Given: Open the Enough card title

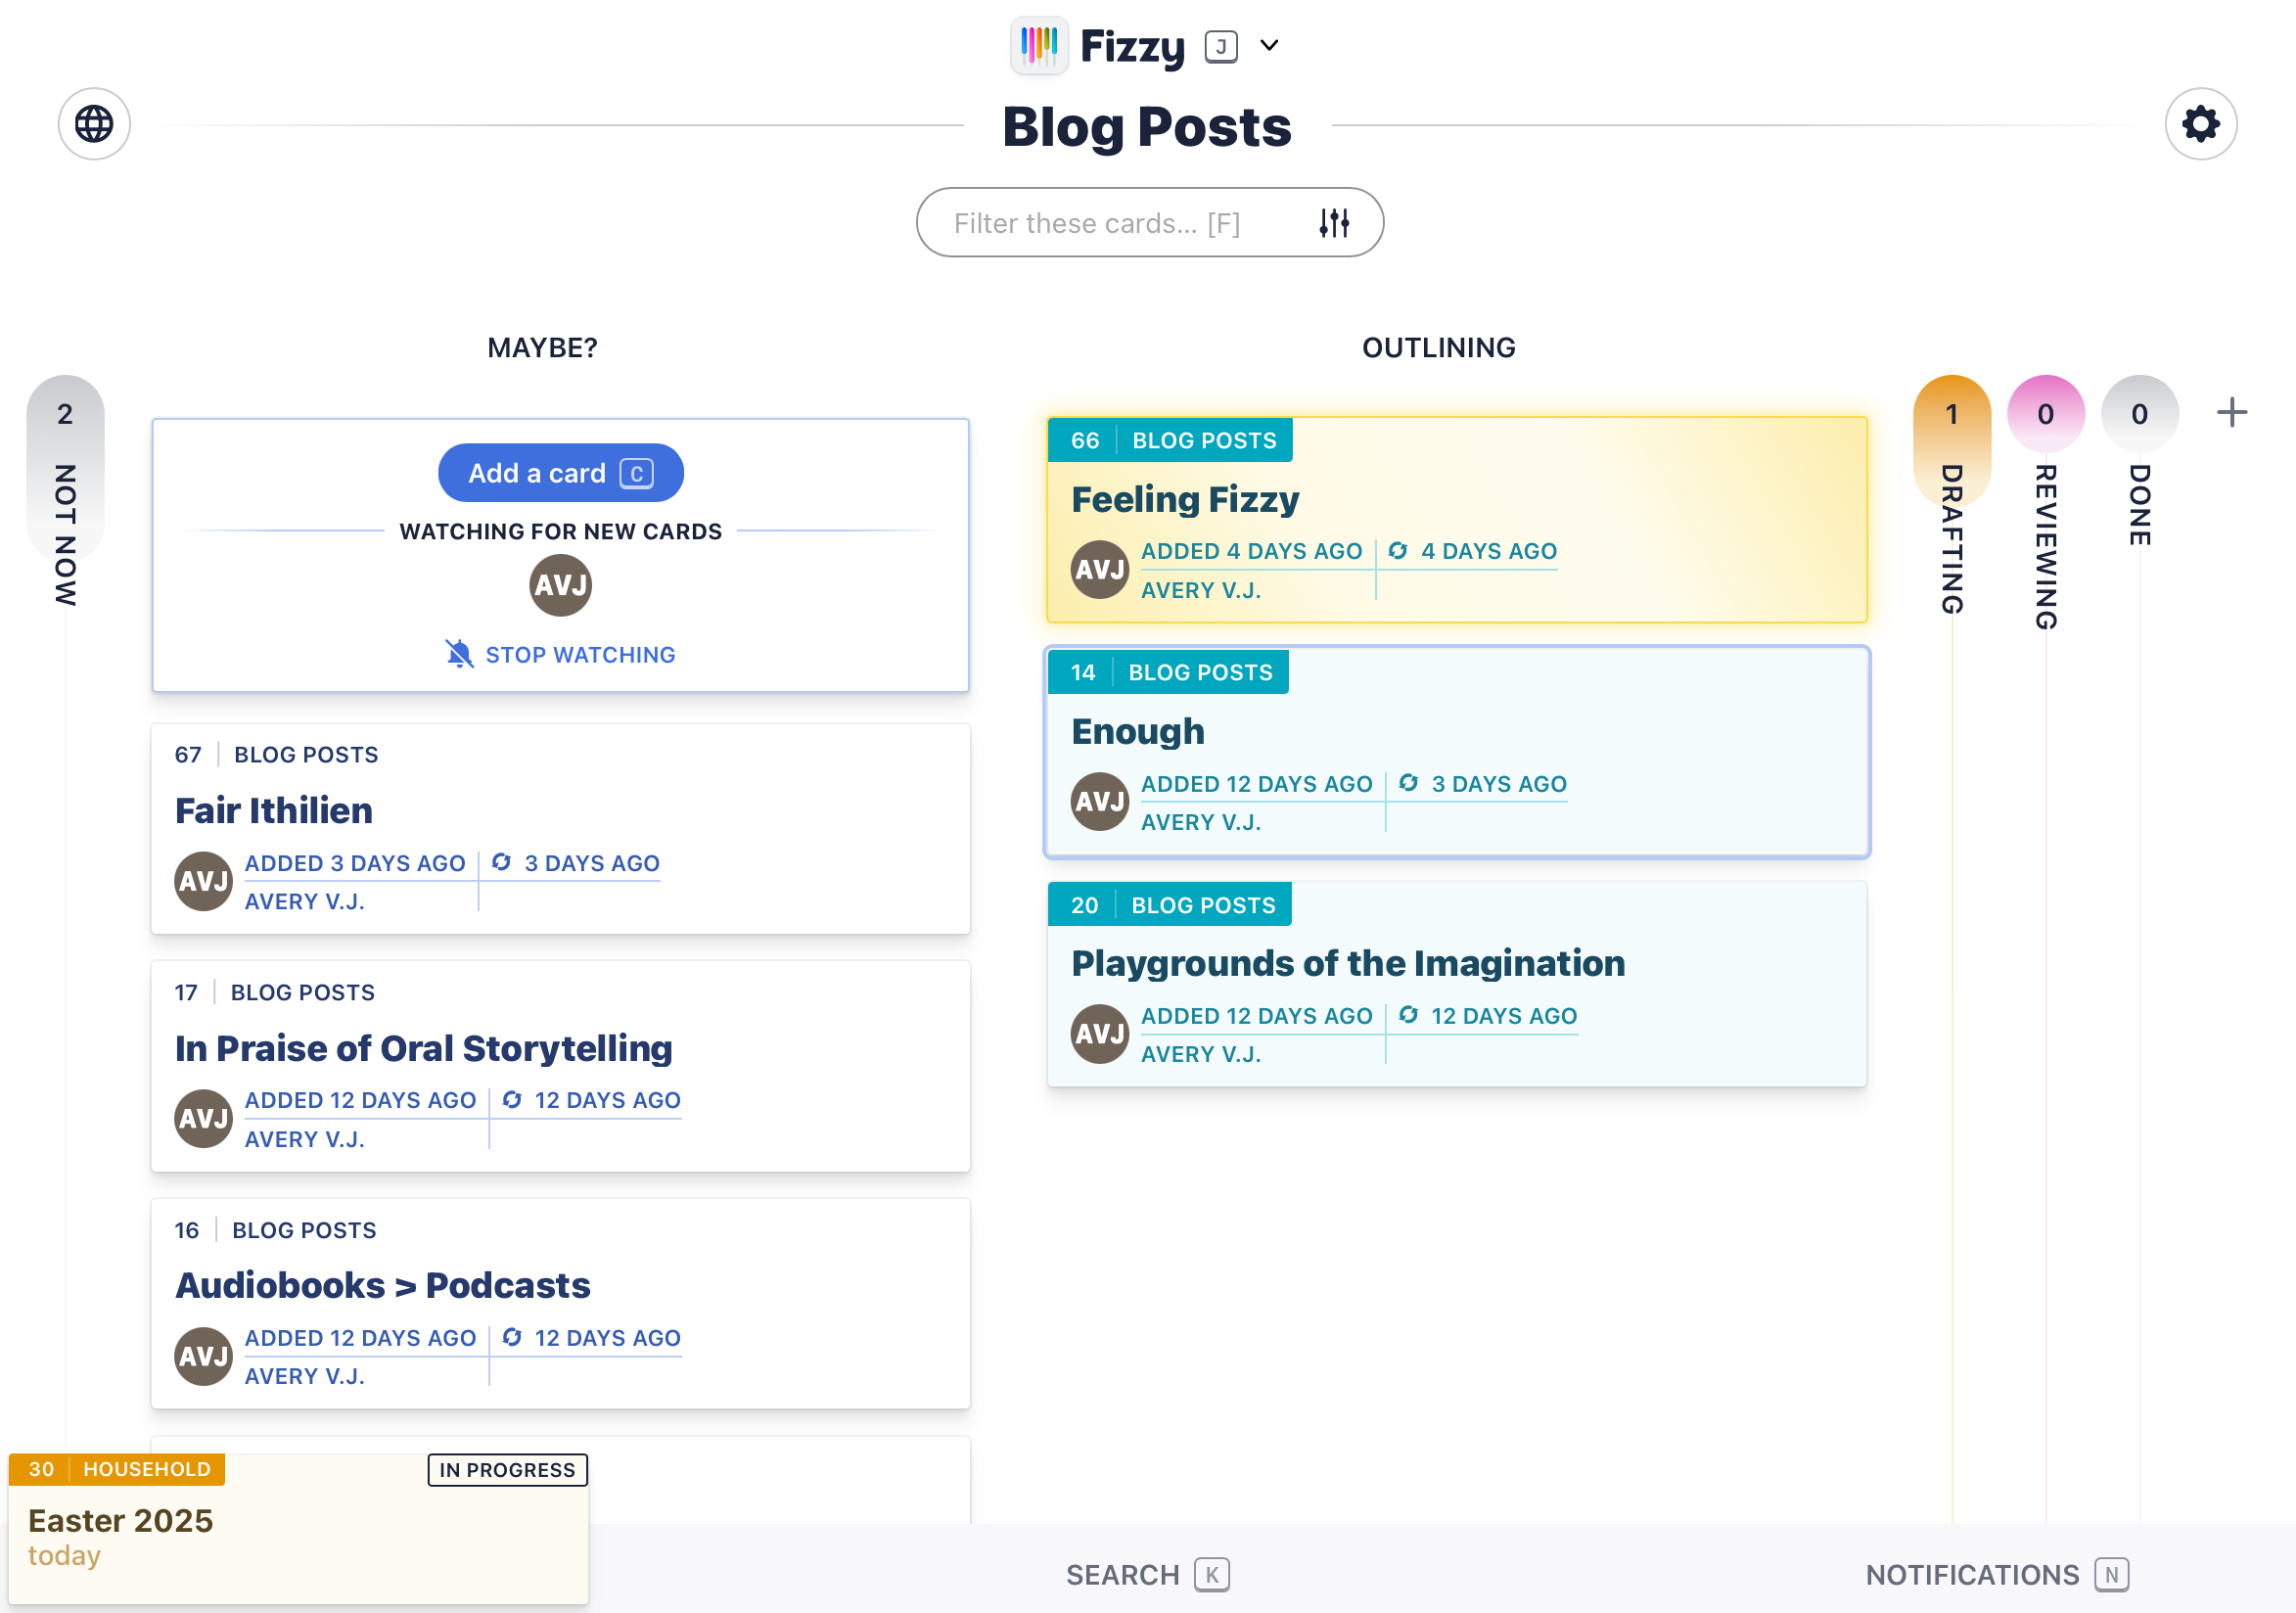Looking at the screenshot, I should click(1138, 731).
